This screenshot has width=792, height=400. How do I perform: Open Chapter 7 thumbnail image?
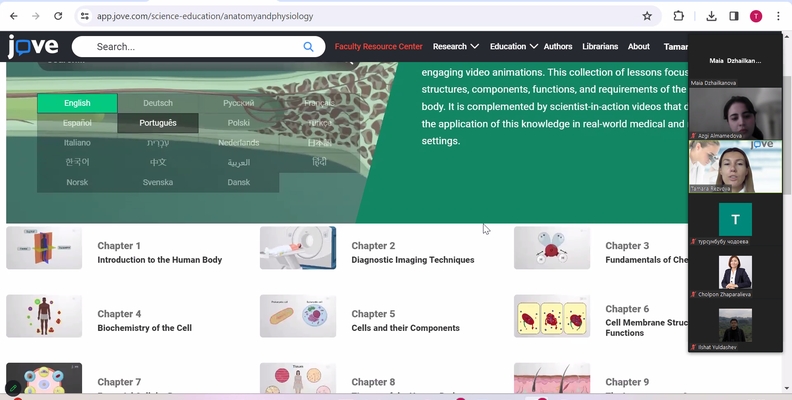click(x=44, y=378)
